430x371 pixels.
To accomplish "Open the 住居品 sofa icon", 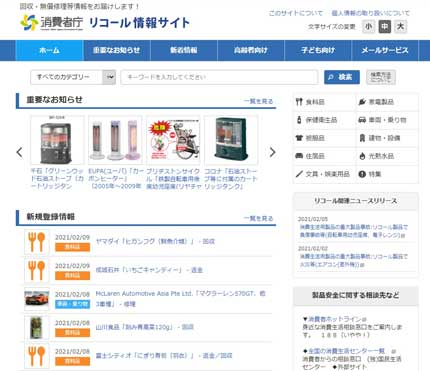I will coord(299,156).
